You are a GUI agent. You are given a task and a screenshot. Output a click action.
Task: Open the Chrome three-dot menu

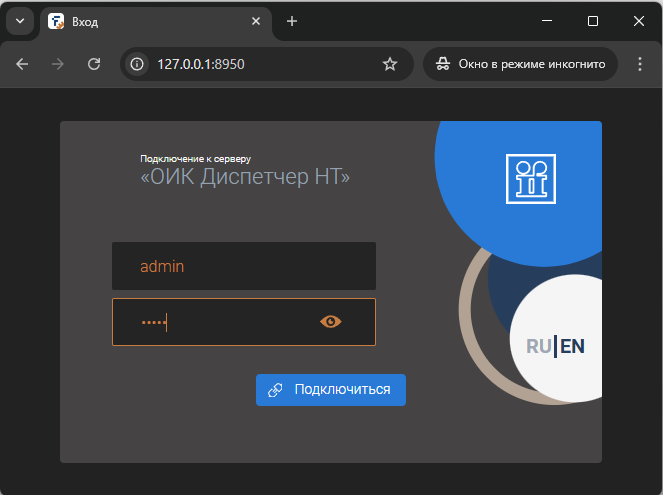pos(640,64)
